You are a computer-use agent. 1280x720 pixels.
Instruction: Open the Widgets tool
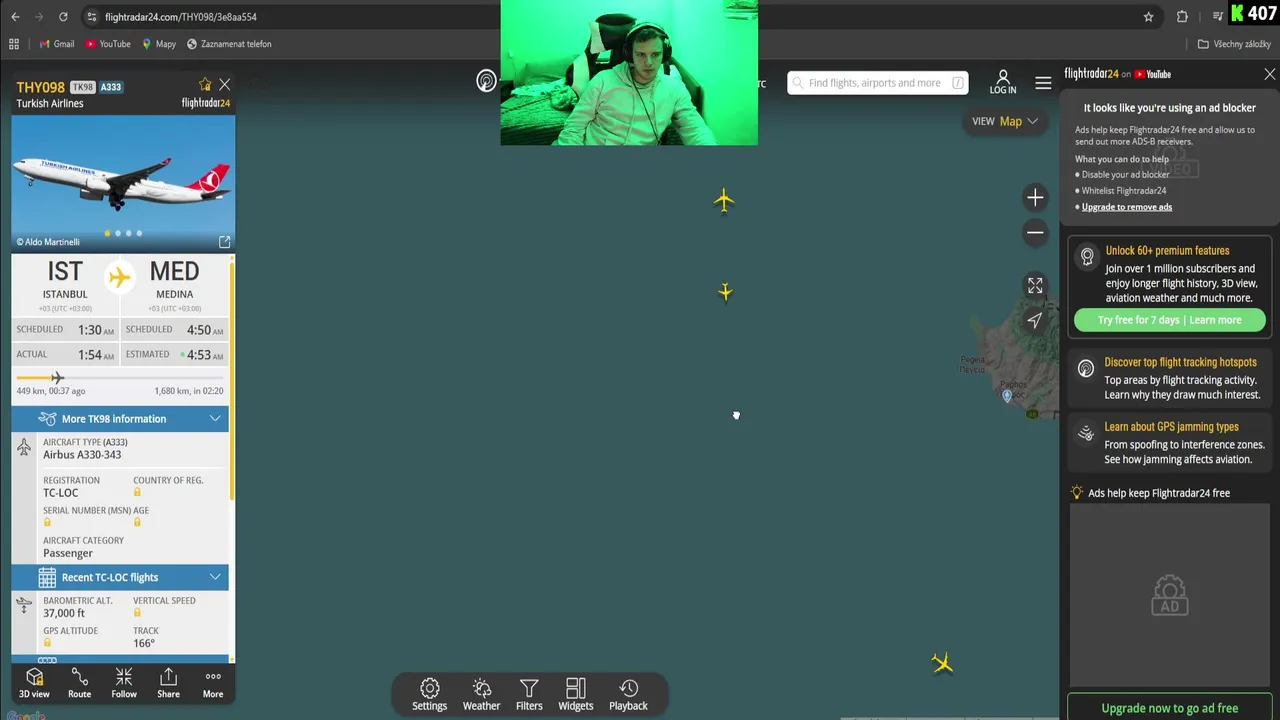pos(576,695)
